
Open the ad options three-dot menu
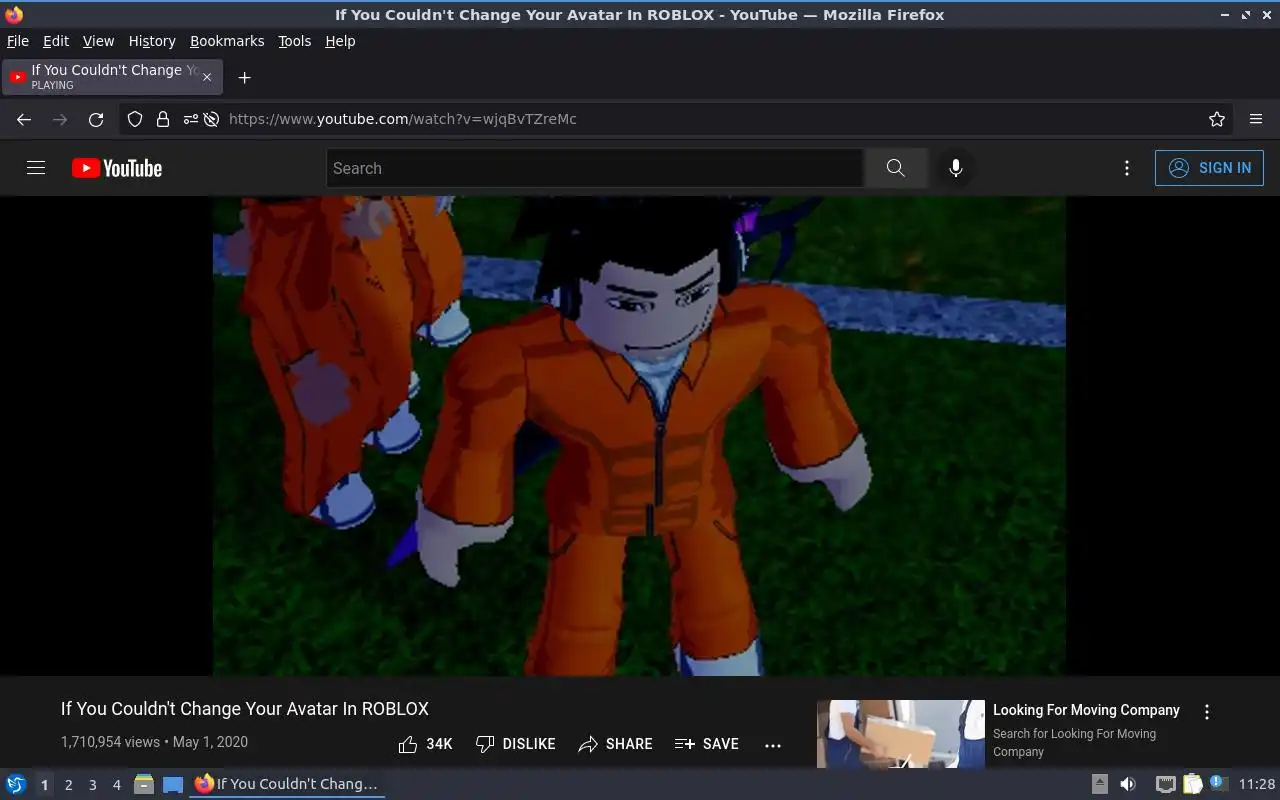tap(1207, 712)
